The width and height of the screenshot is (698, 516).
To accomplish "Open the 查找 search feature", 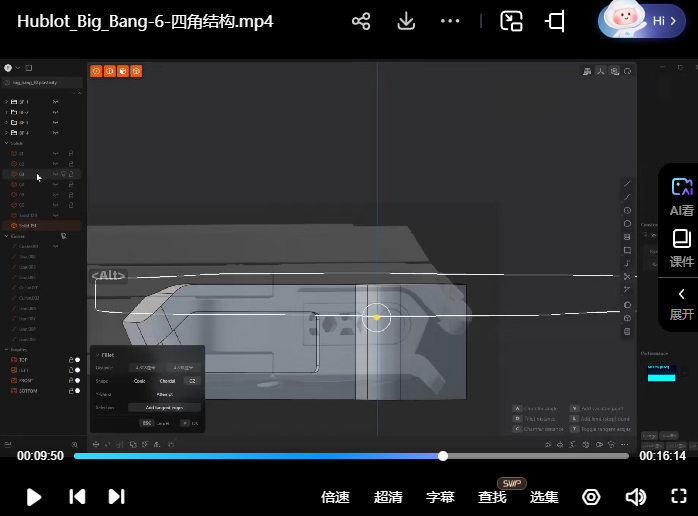I will [492, 497].
